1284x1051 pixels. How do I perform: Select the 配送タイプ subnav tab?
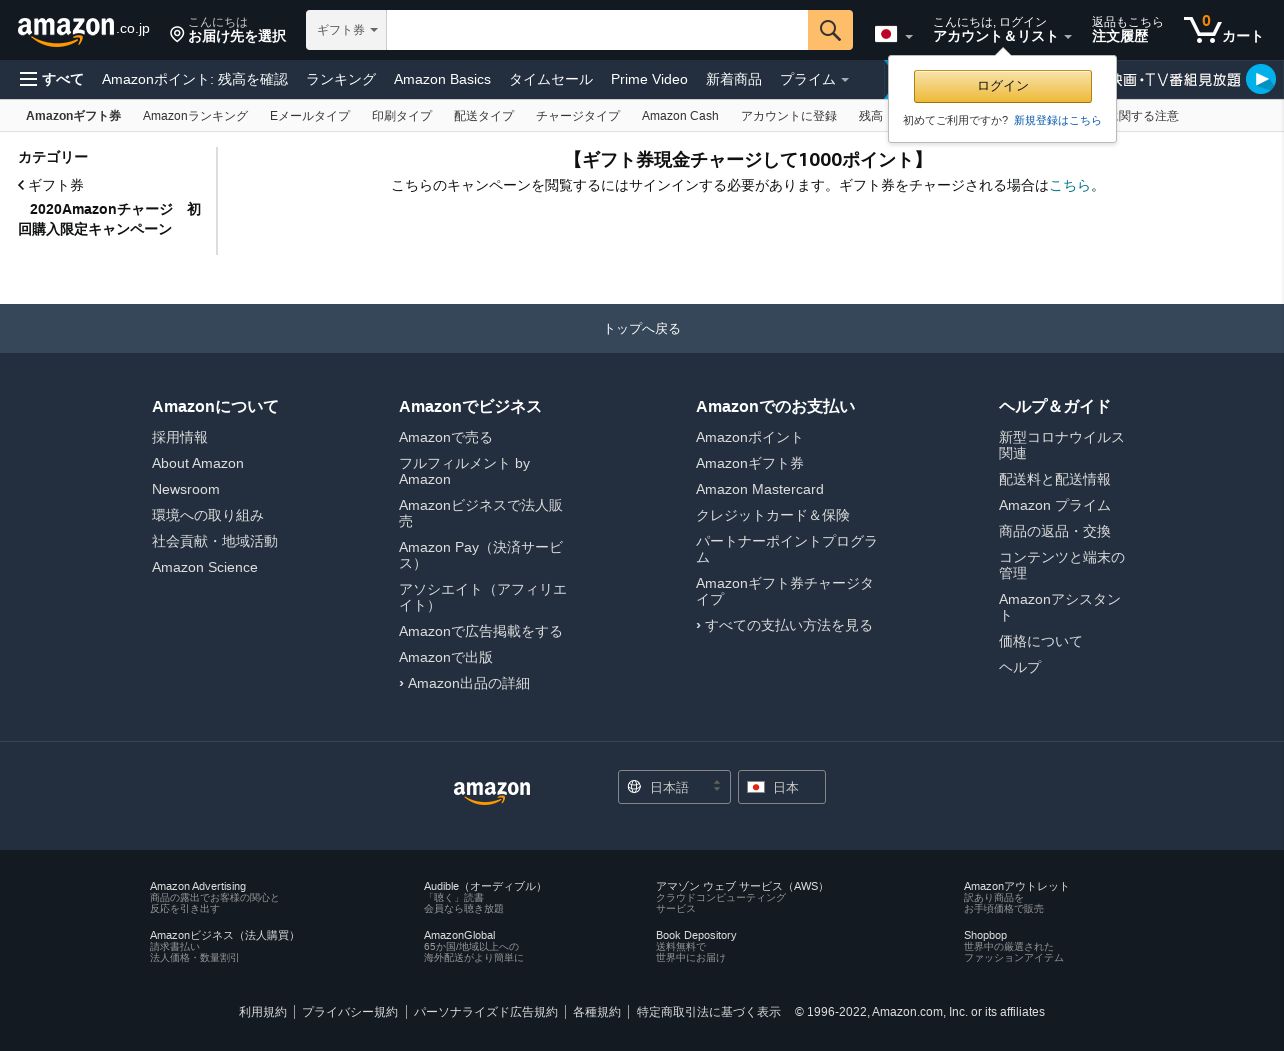pyautogui.click(x=484, y=116)
